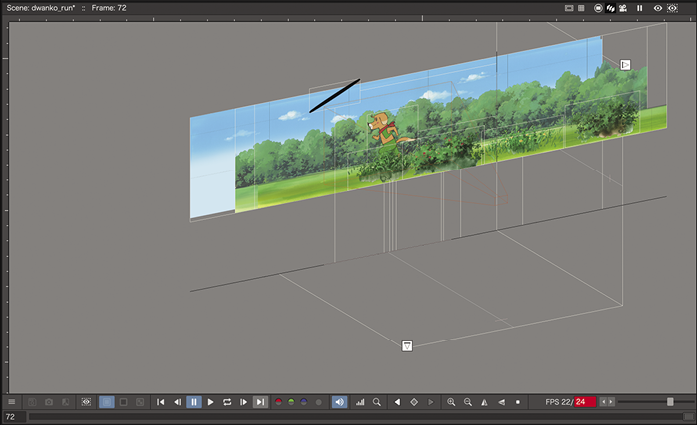This screenshot has width=697, height=425.
Task: Toggle the alpha (matte) channel
Action: point(318,402)
